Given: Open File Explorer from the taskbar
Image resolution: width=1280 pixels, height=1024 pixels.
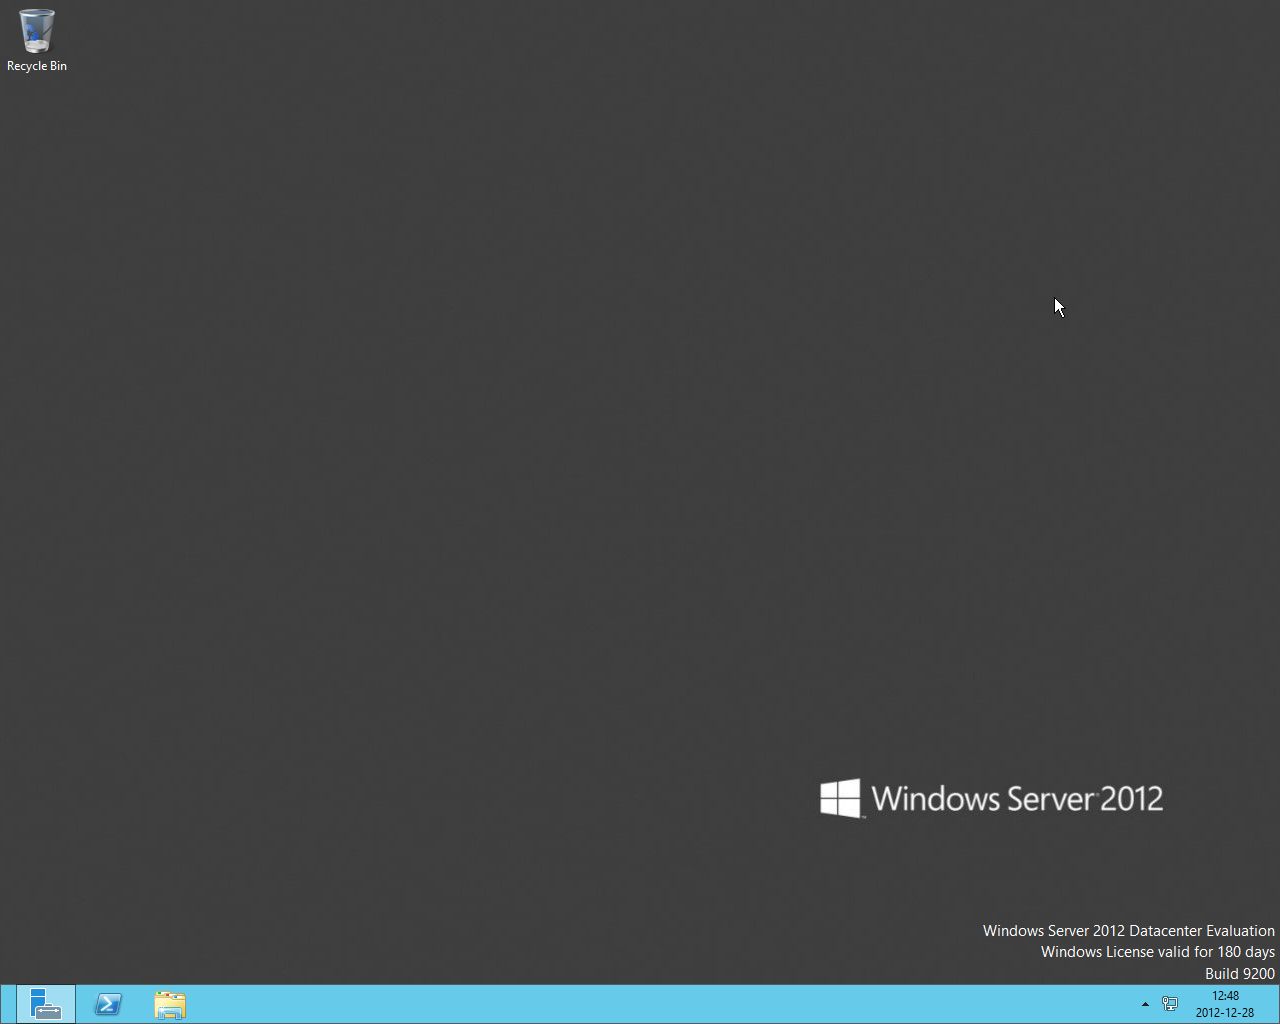Looking at the screenshot, I should (170, 1004).
